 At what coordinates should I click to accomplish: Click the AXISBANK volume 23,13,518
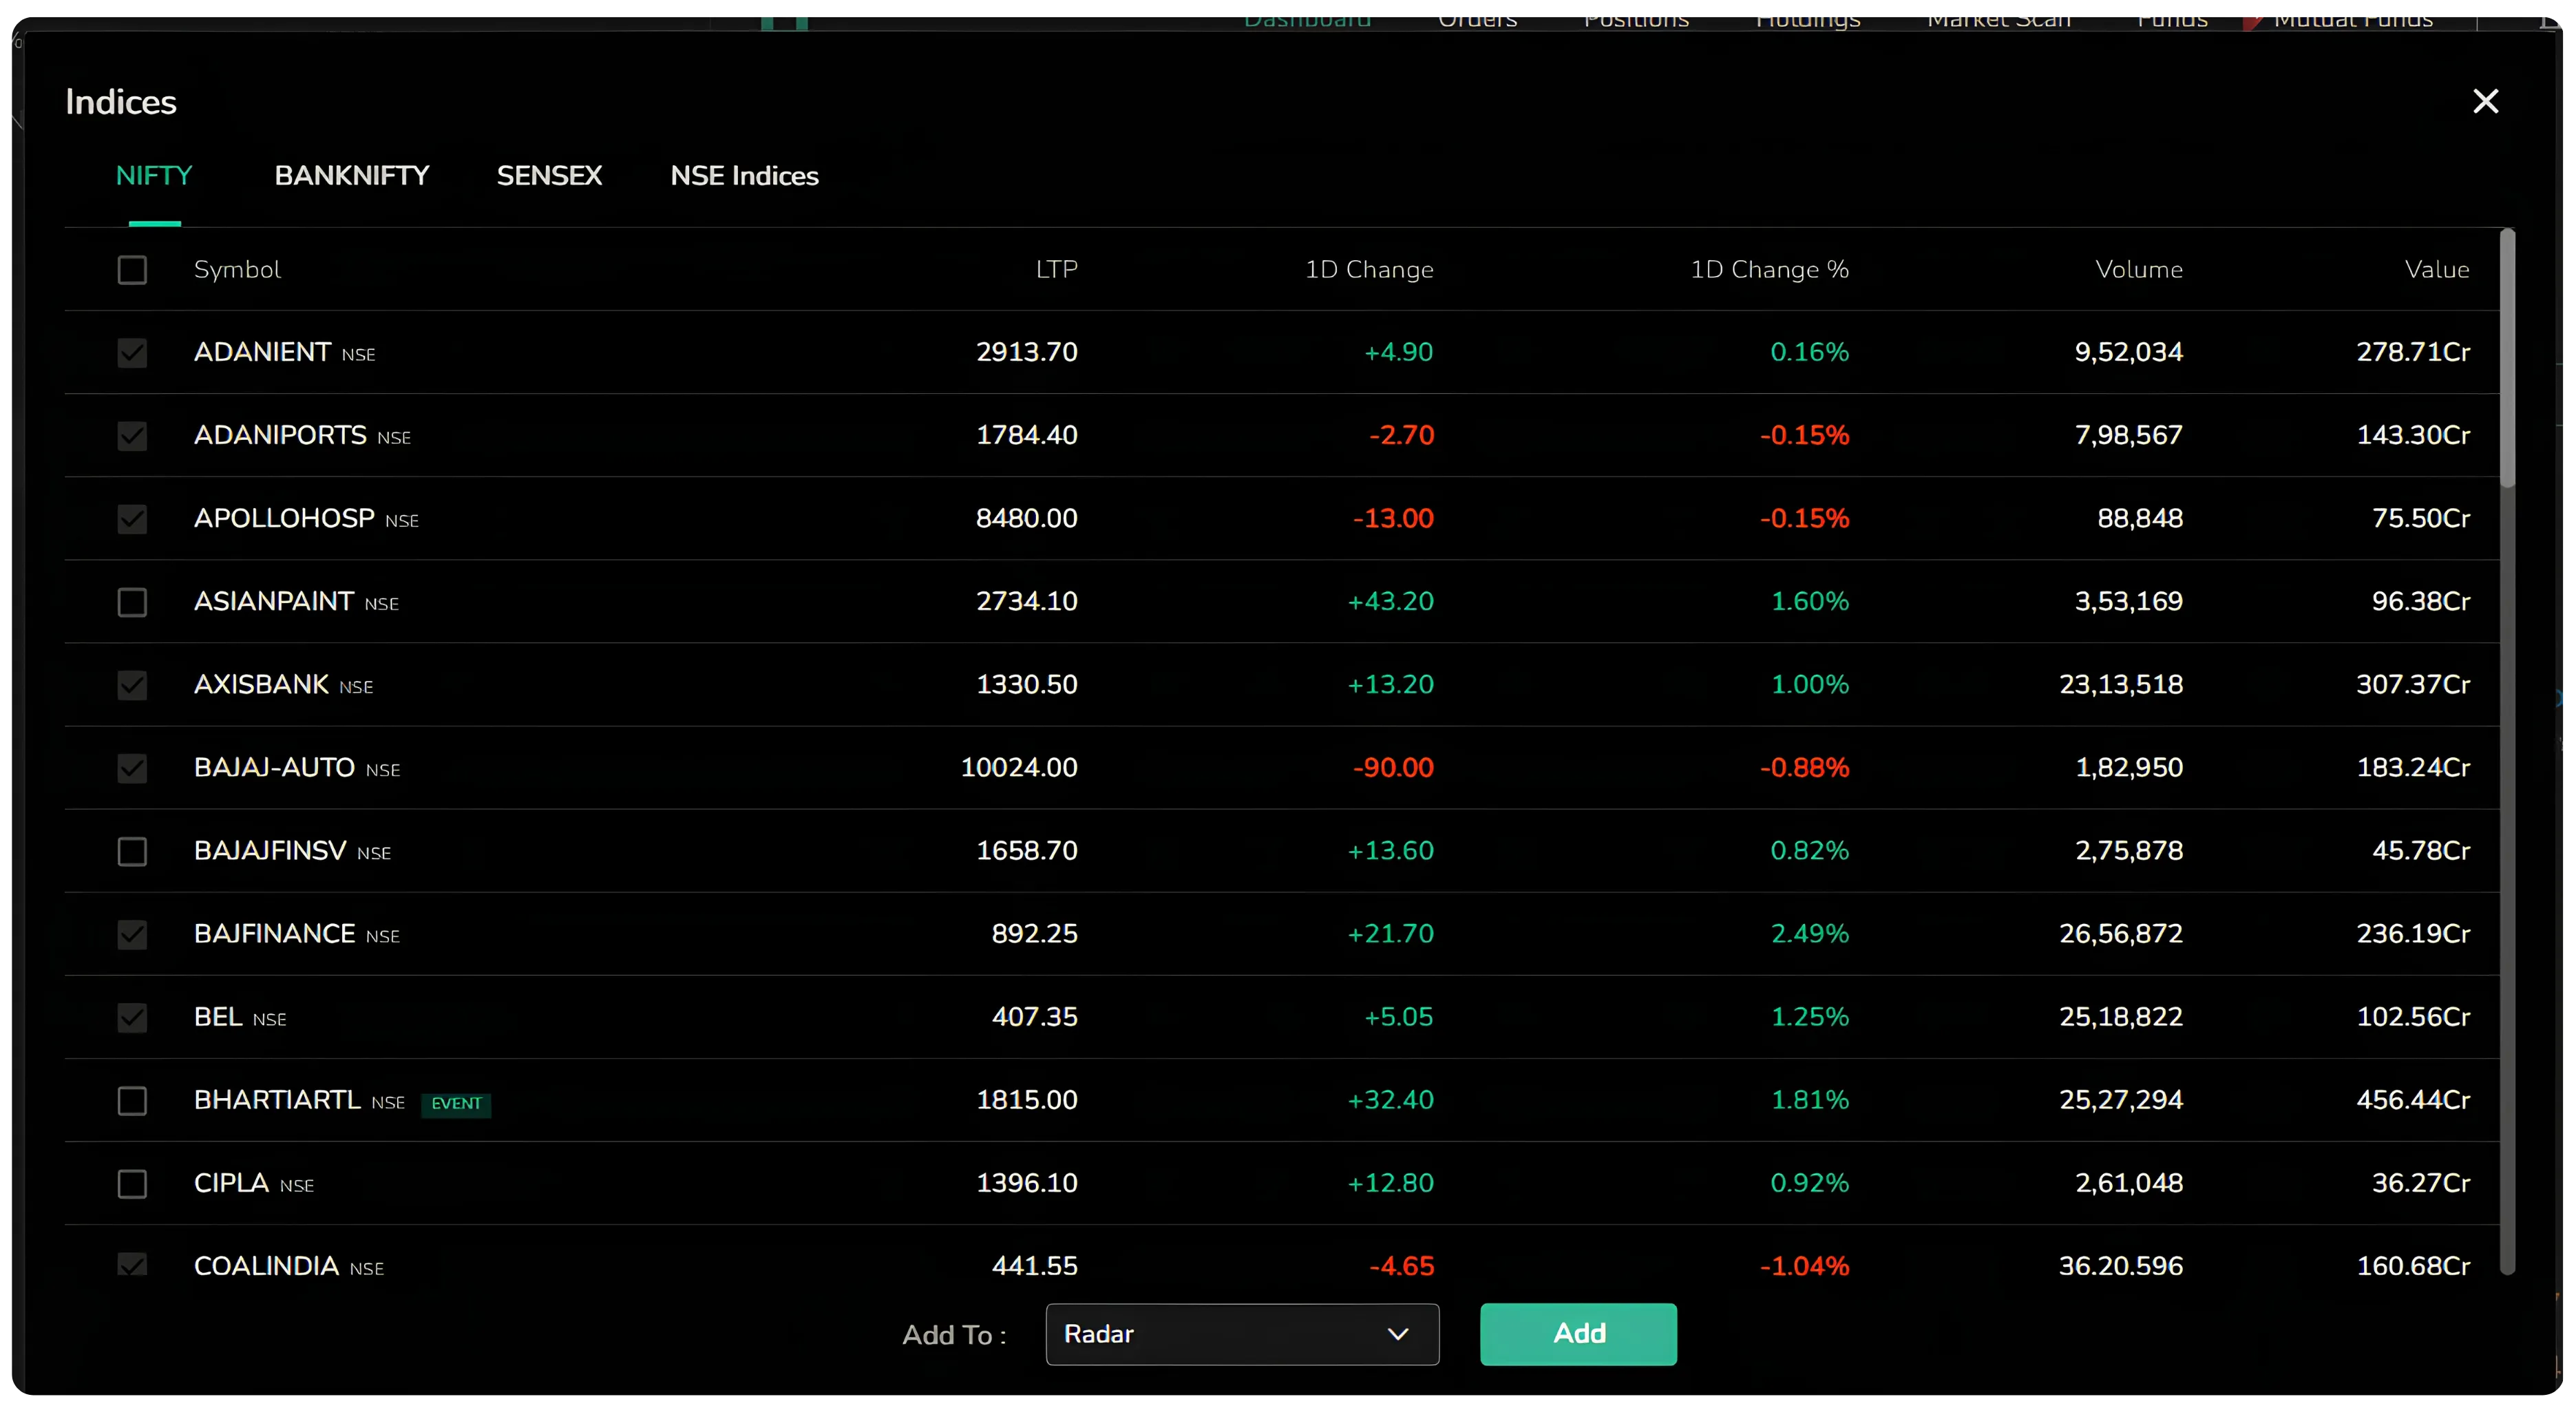pos(2120,684)
